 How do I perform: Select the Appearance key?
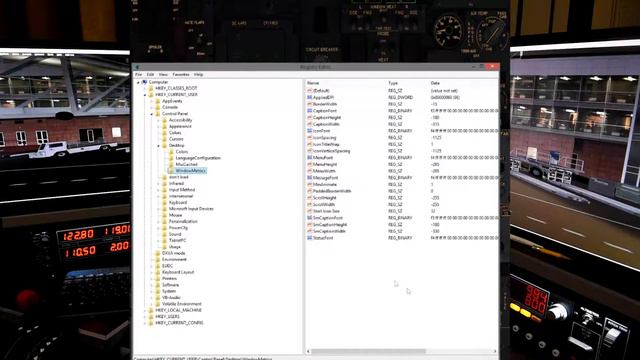tap(180, 127)
